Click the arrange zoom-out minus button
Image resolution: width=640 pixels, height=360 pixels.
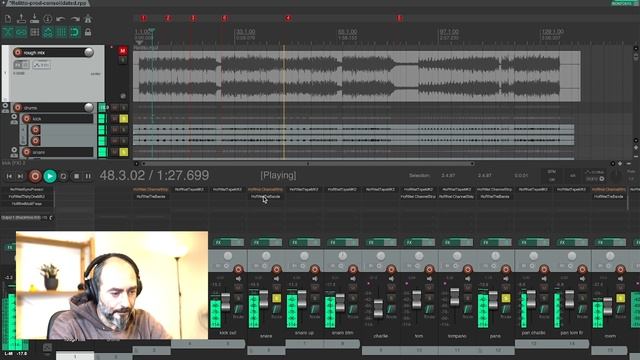(629, 164)
